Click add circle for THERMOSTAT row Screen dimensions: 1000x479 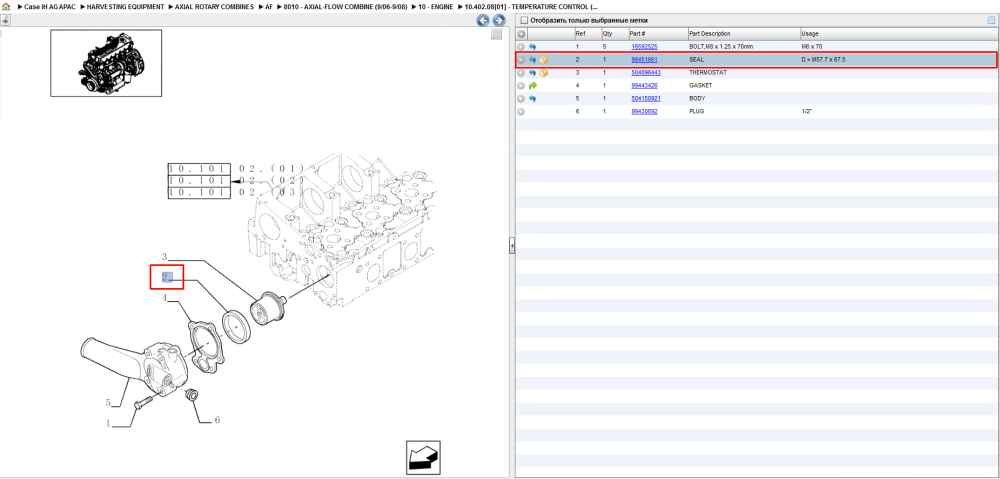tap(521, 73)
